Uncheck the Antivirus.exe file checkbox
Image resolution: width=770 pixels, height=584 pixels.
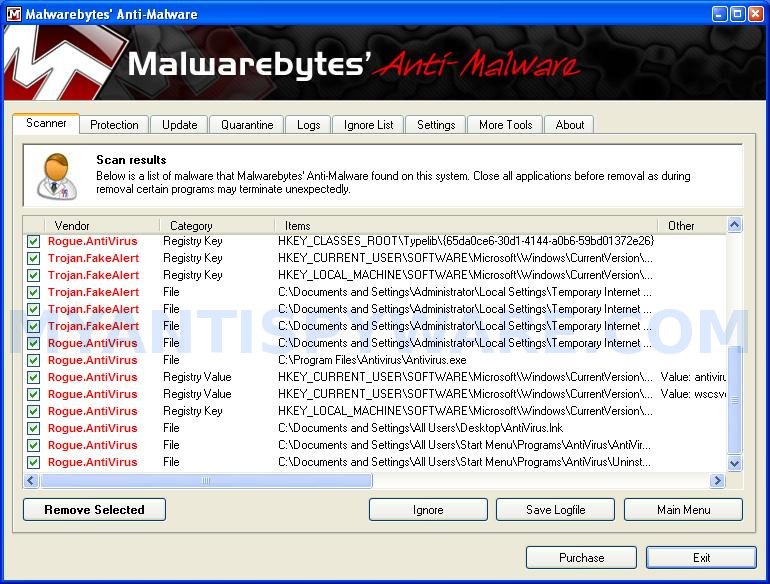[x=33, y=360]
